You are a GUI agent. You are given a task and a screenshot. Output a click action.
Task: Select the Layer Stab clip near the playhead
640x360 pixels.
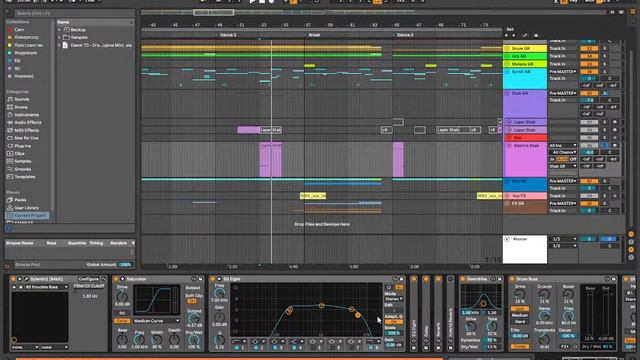coord(271,130)
